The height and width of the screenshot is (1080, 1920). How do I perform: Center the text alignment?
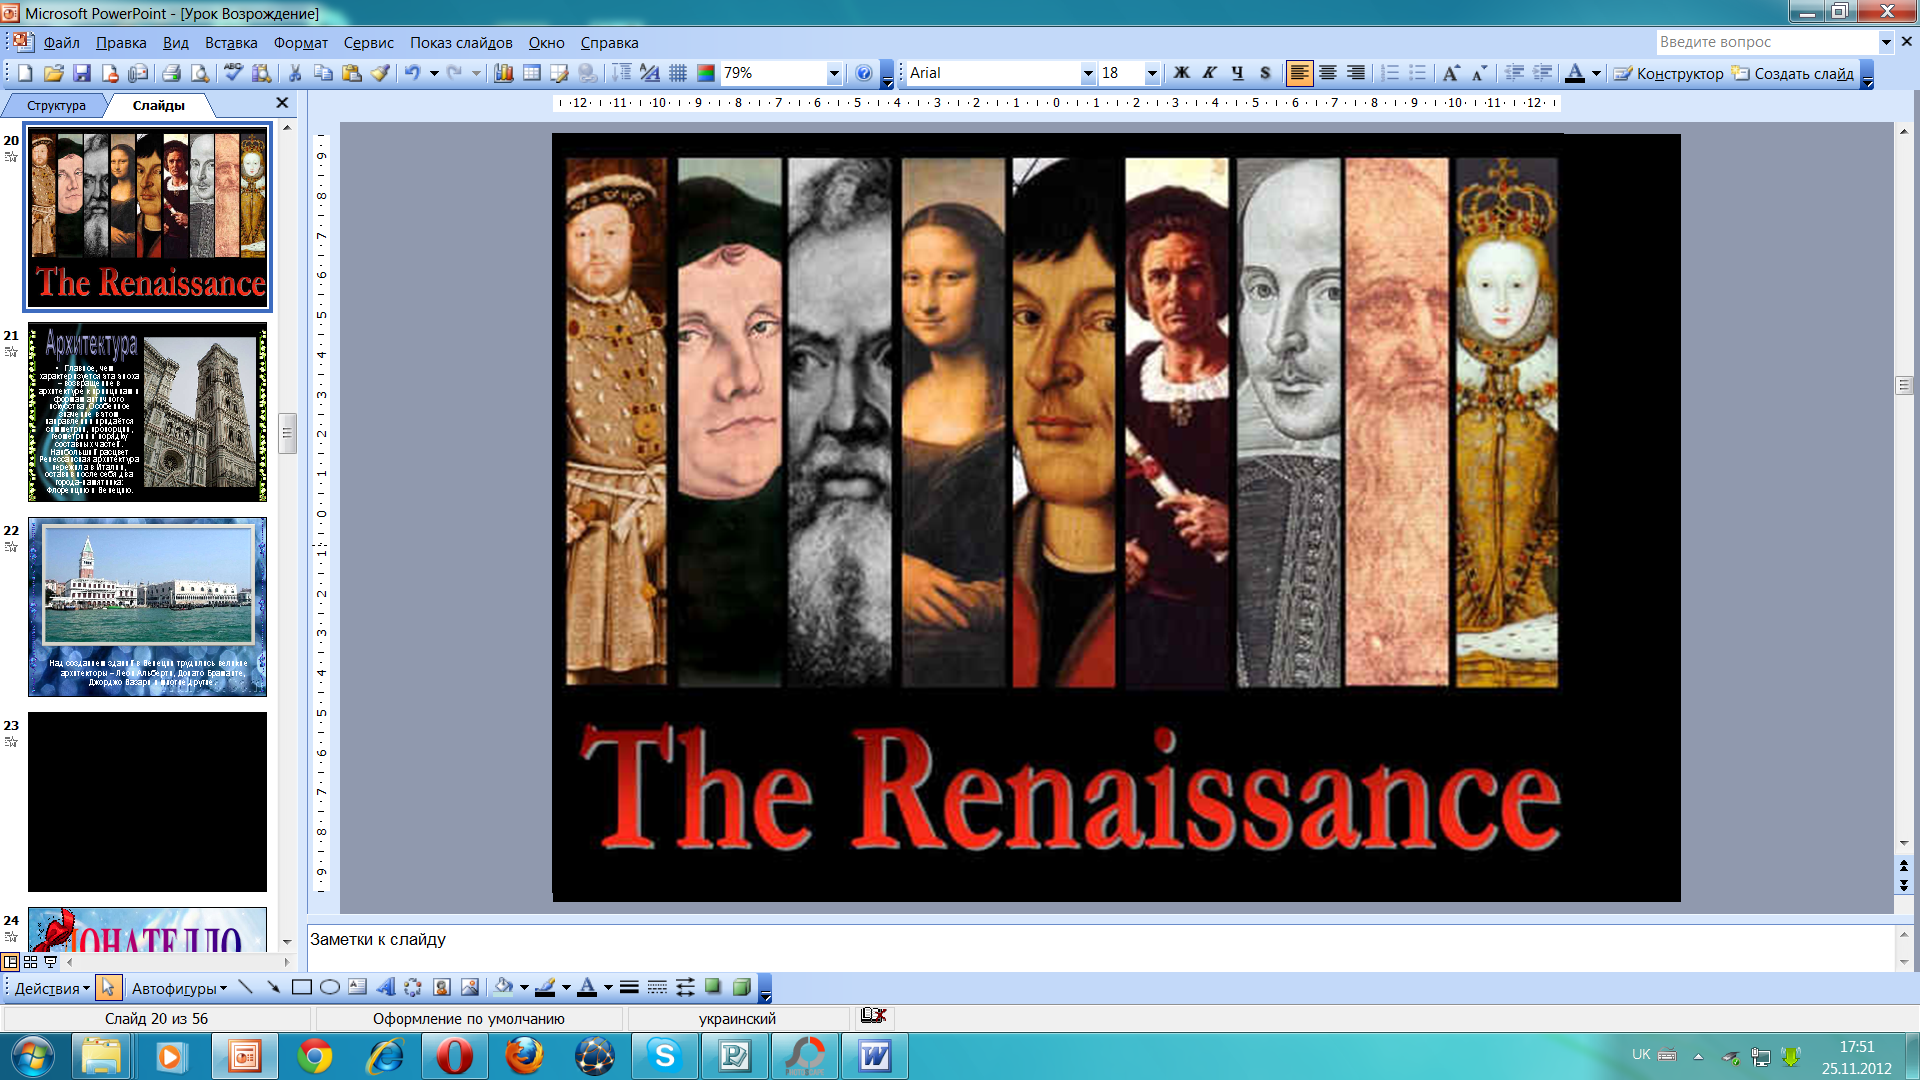point(1327,73)
